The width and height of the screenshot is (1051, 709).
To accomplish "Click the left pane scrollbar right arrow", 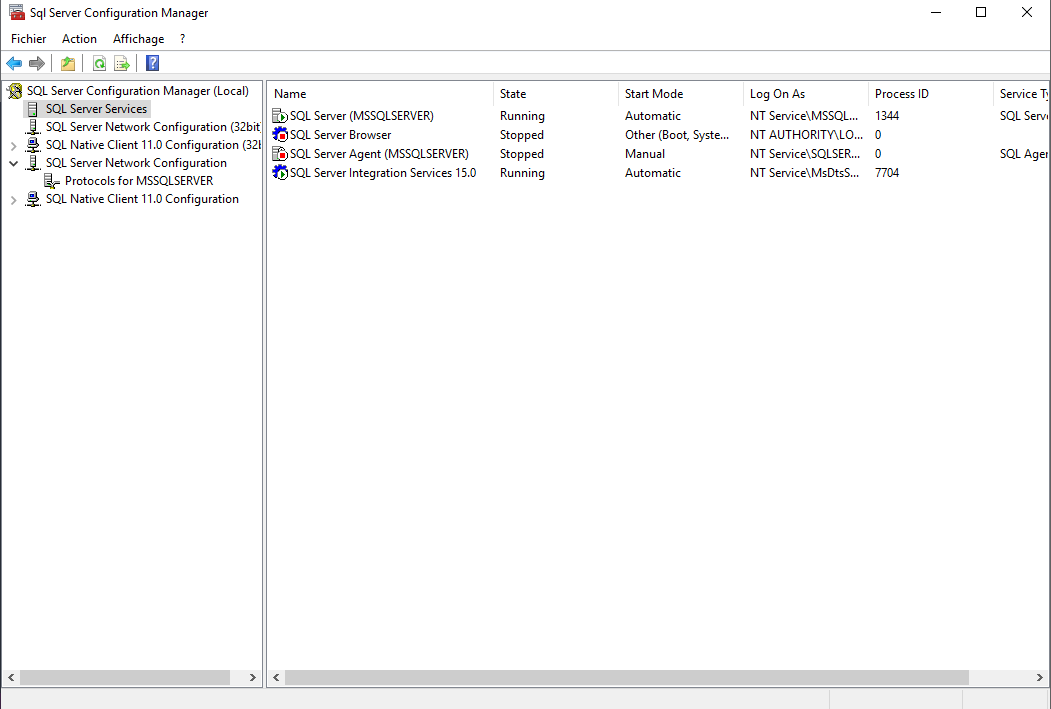I will (x=252, y=678).
